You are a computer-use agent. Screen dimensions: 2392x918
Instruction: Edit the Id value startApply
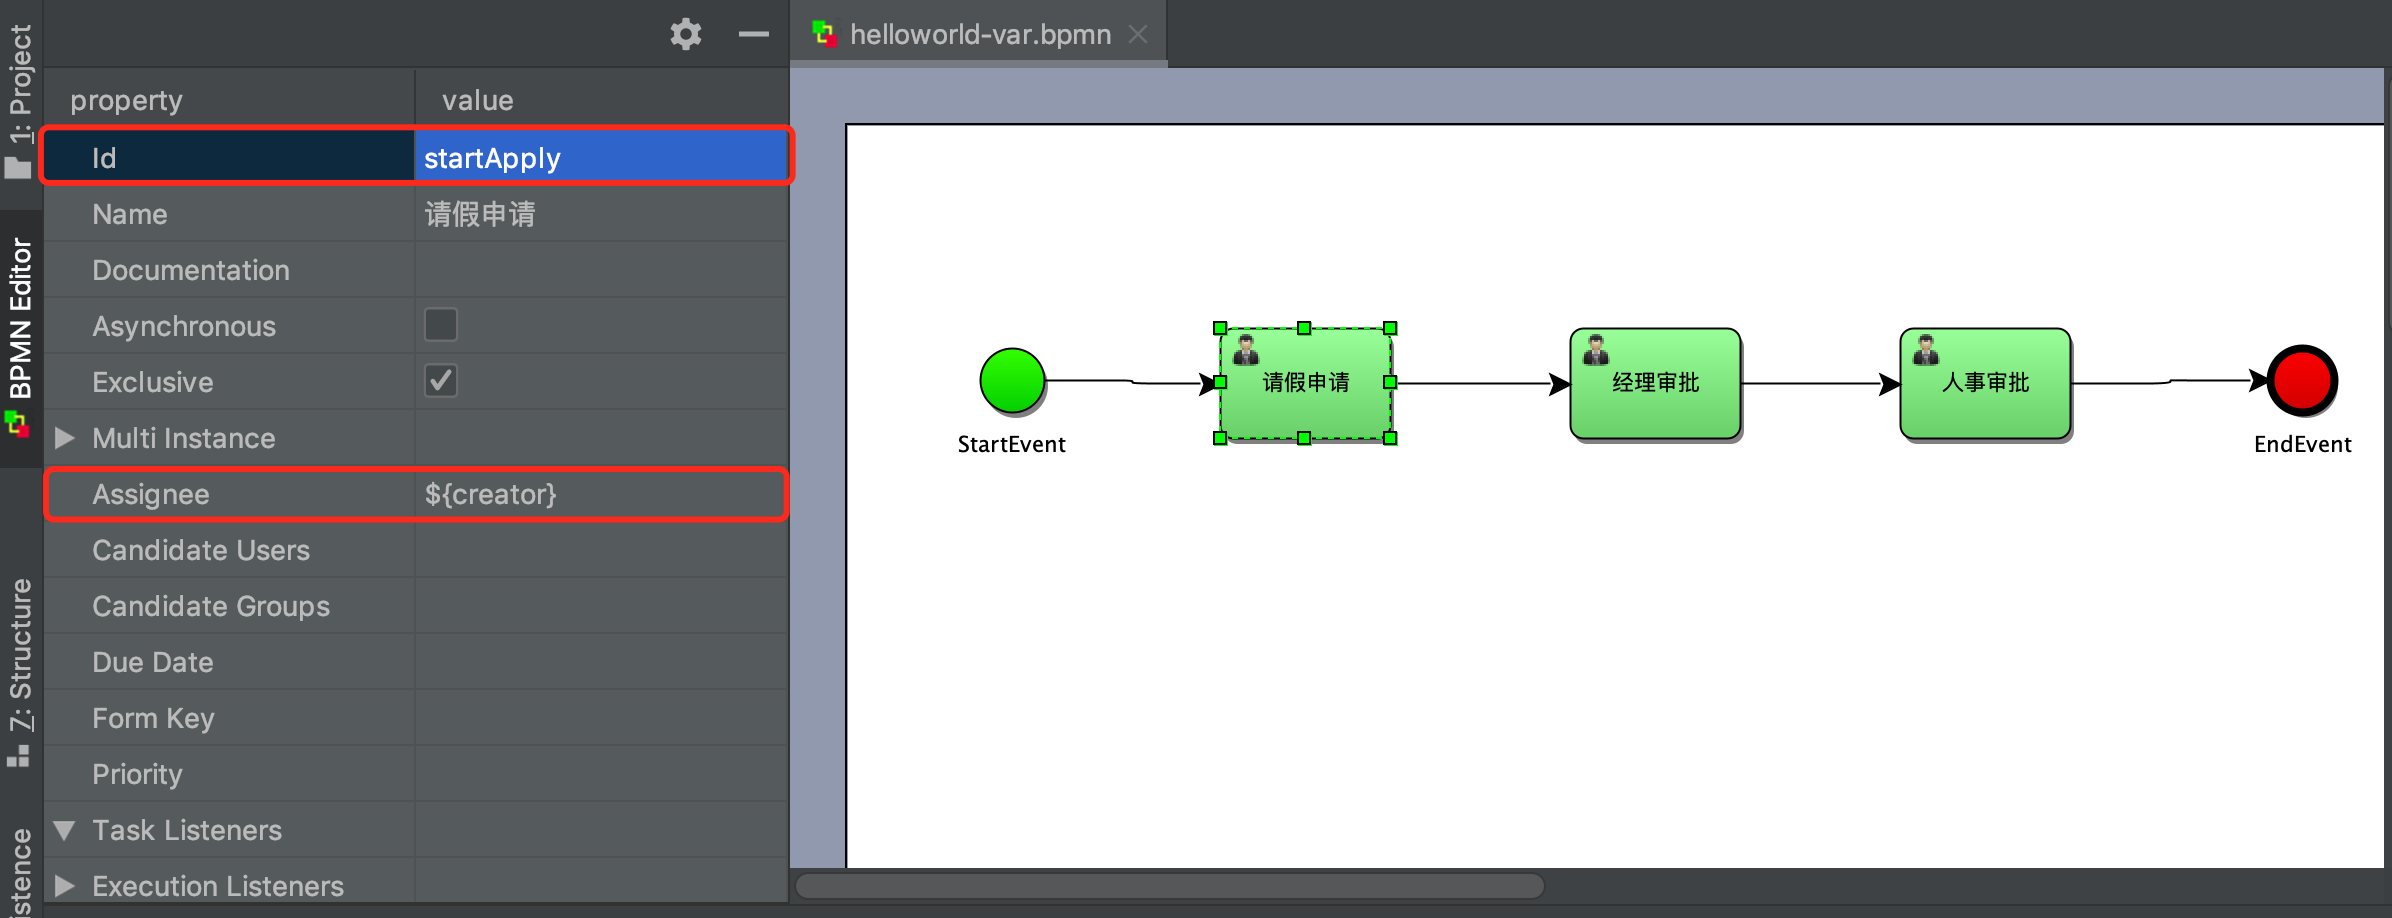coord(602,158)
